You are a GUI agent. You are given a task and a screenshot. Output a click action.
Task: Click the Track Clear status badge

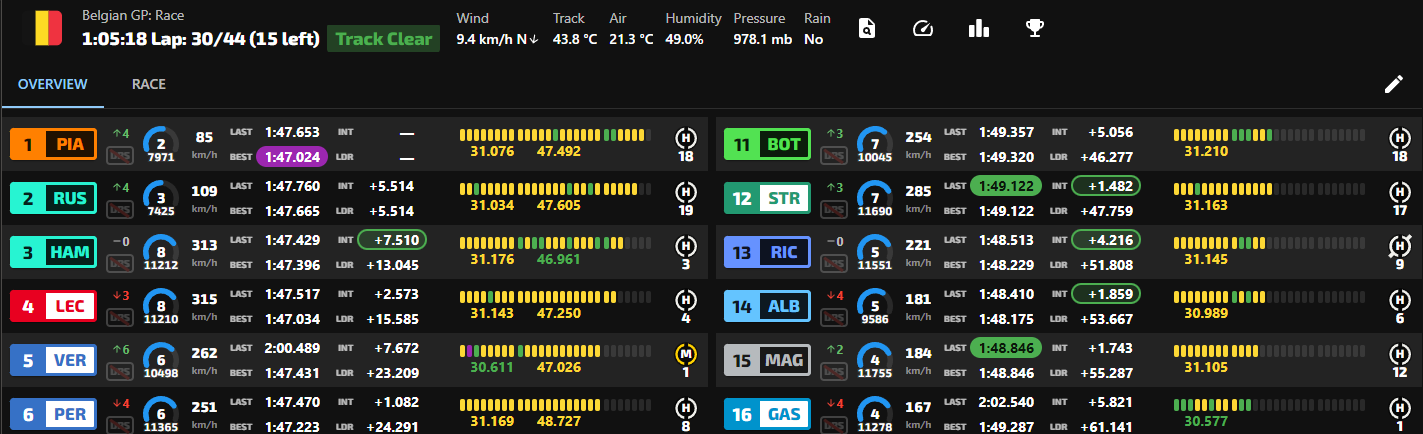click(x=383, y=39)
